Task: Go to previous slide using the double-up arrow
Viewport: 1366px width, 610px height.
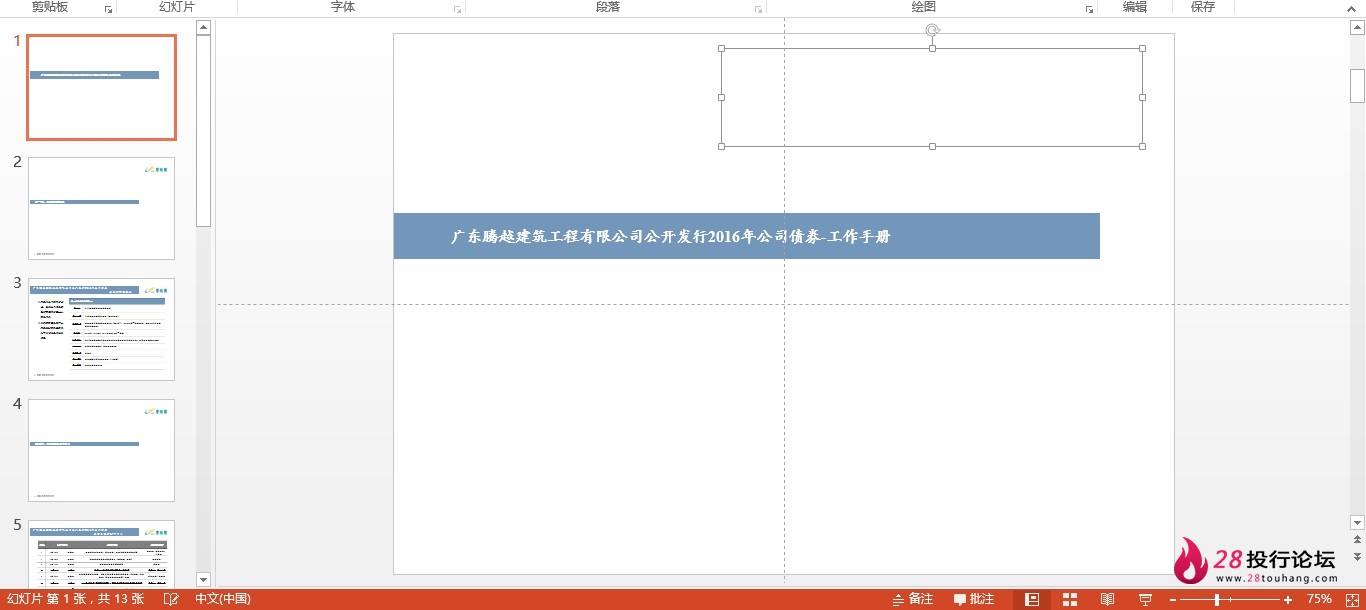Action: pyautogui.click(x=1357, y=541)
